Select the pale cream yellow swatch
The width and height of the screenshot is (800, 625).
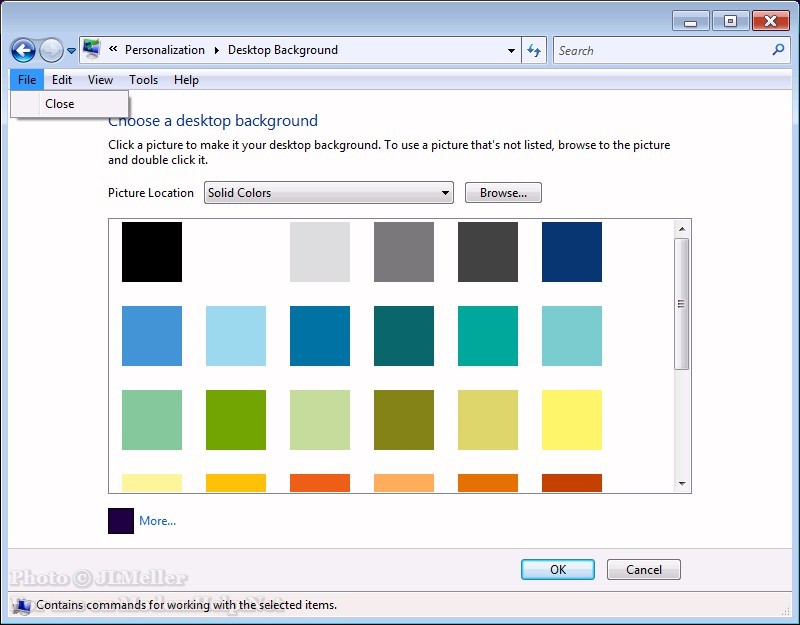[x=152, y=483]
